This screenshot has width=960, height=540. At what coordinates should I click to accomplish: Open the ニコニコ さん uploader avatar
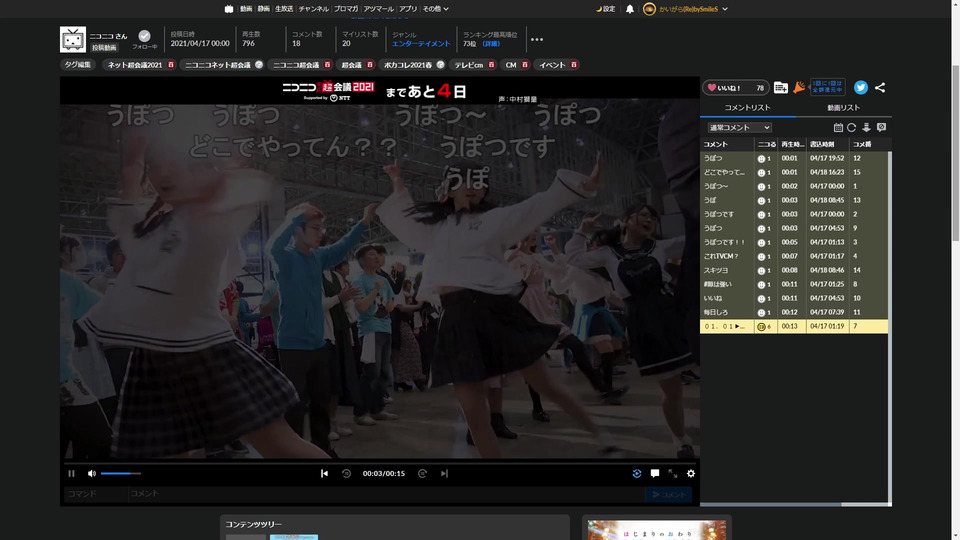click(73, 39)
